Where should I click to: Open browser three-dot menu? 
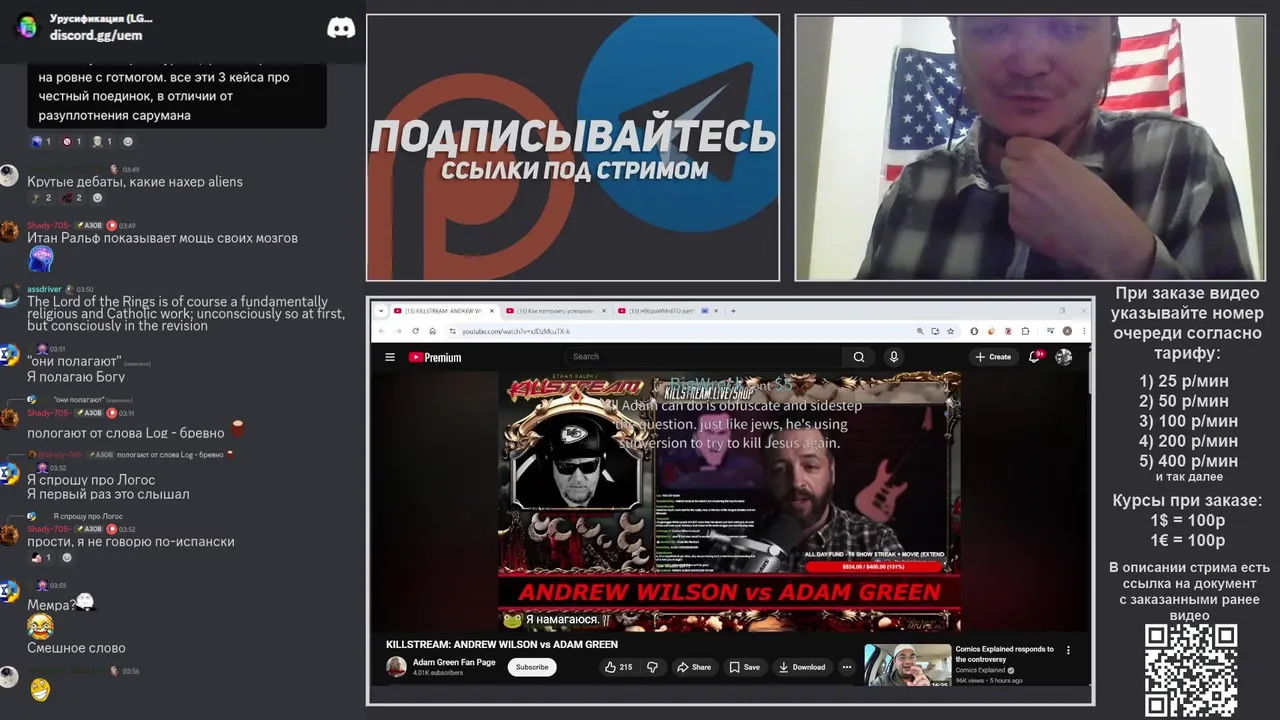coord(1083,331)
